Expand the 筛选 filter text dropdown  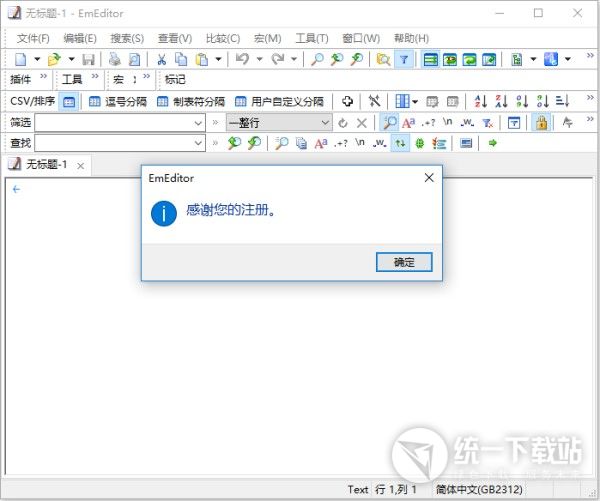(198, 123)
